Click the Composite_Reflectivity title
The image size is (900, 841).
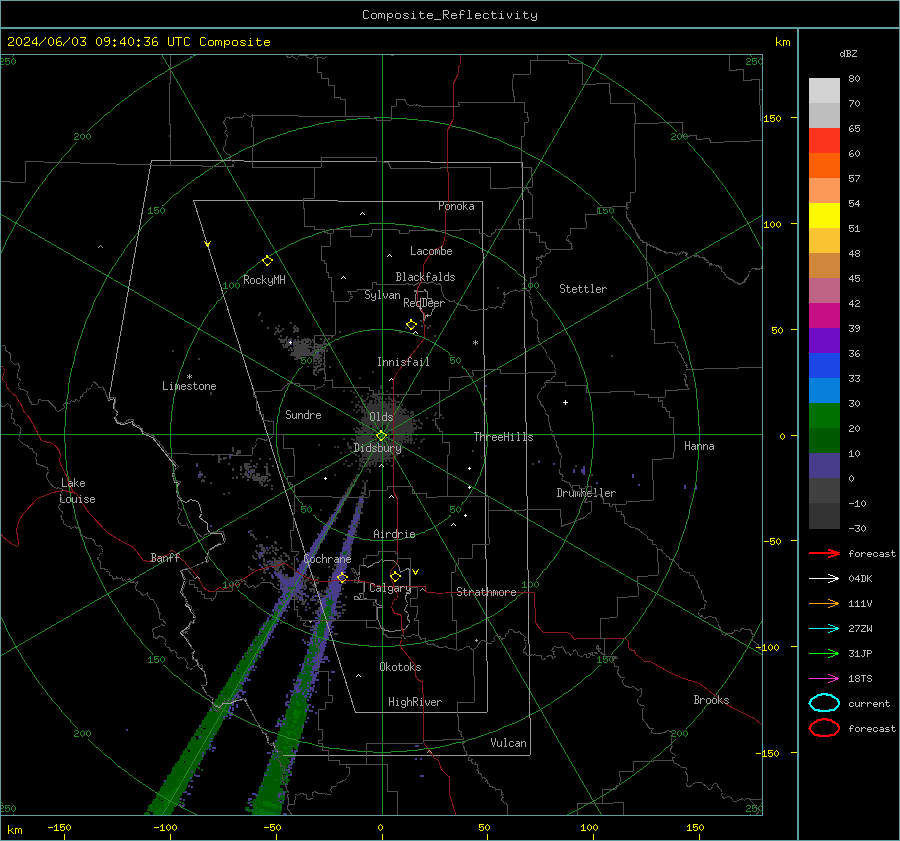click(449, 15)
